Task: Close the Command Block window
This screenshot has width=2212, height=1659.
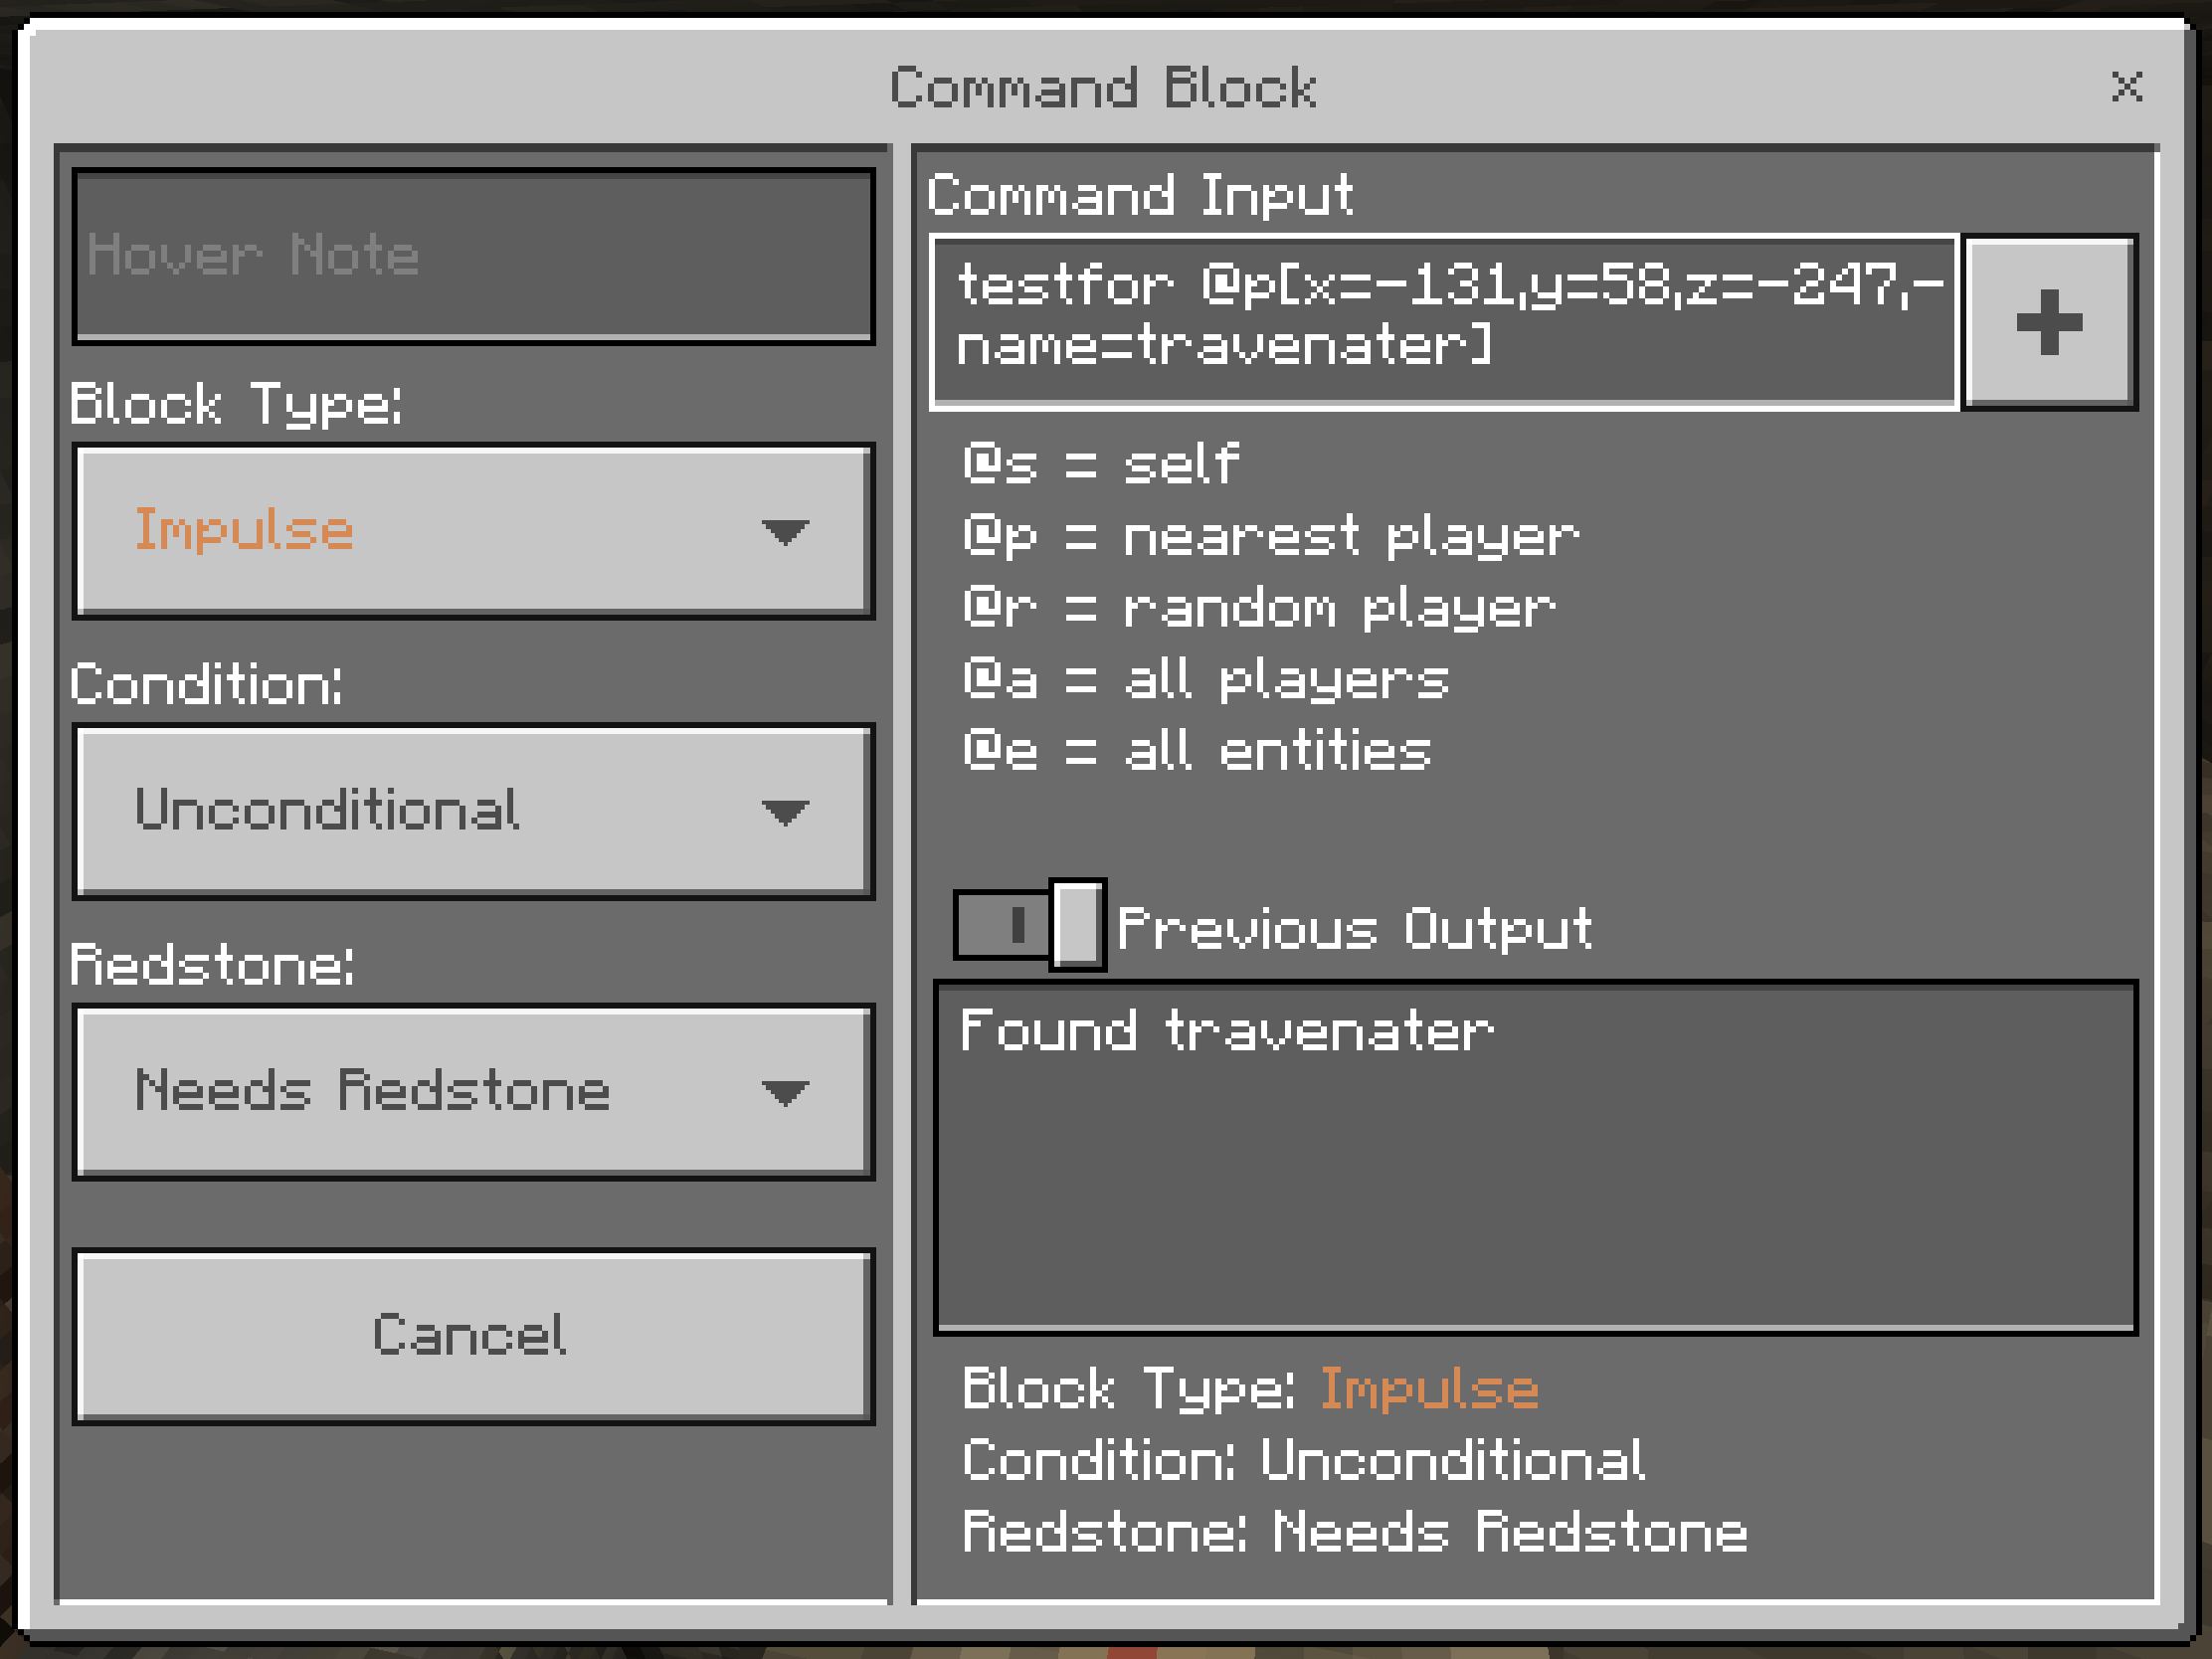Action: (x=2126, y=86)
